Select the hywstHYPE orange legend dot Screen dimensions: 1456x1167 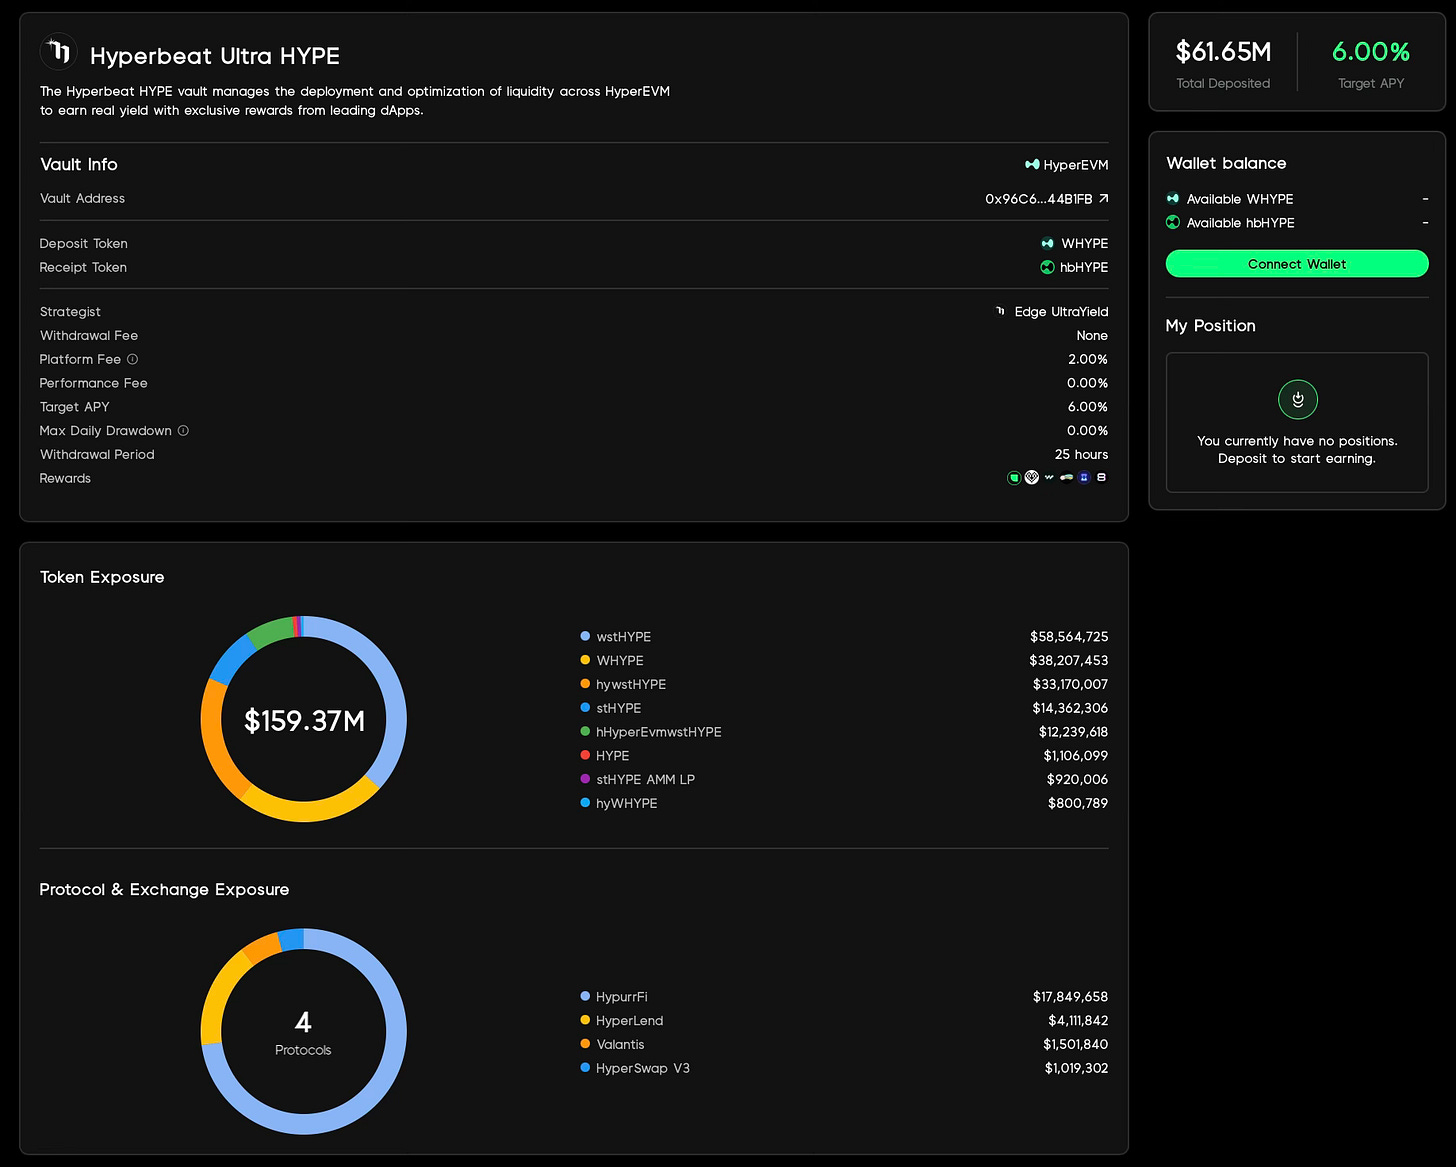585,684
